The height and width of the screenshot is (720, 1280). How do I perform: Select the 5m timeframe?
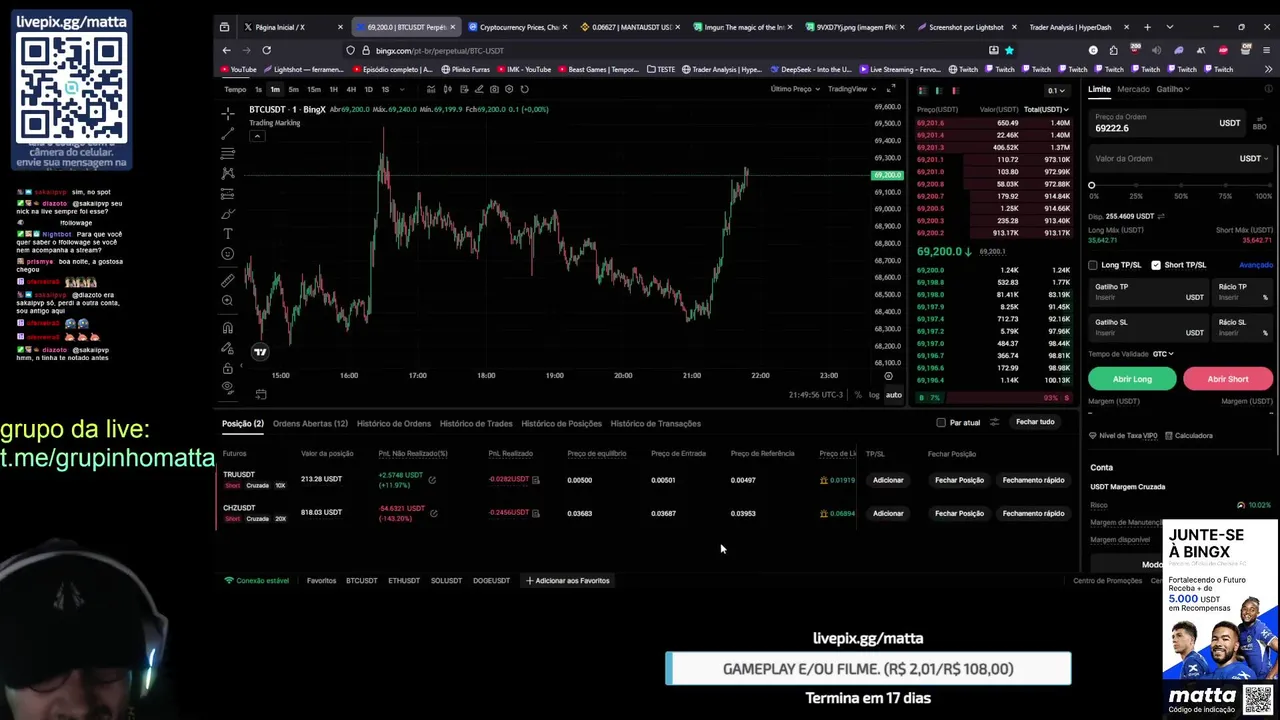tap(293, 89)
